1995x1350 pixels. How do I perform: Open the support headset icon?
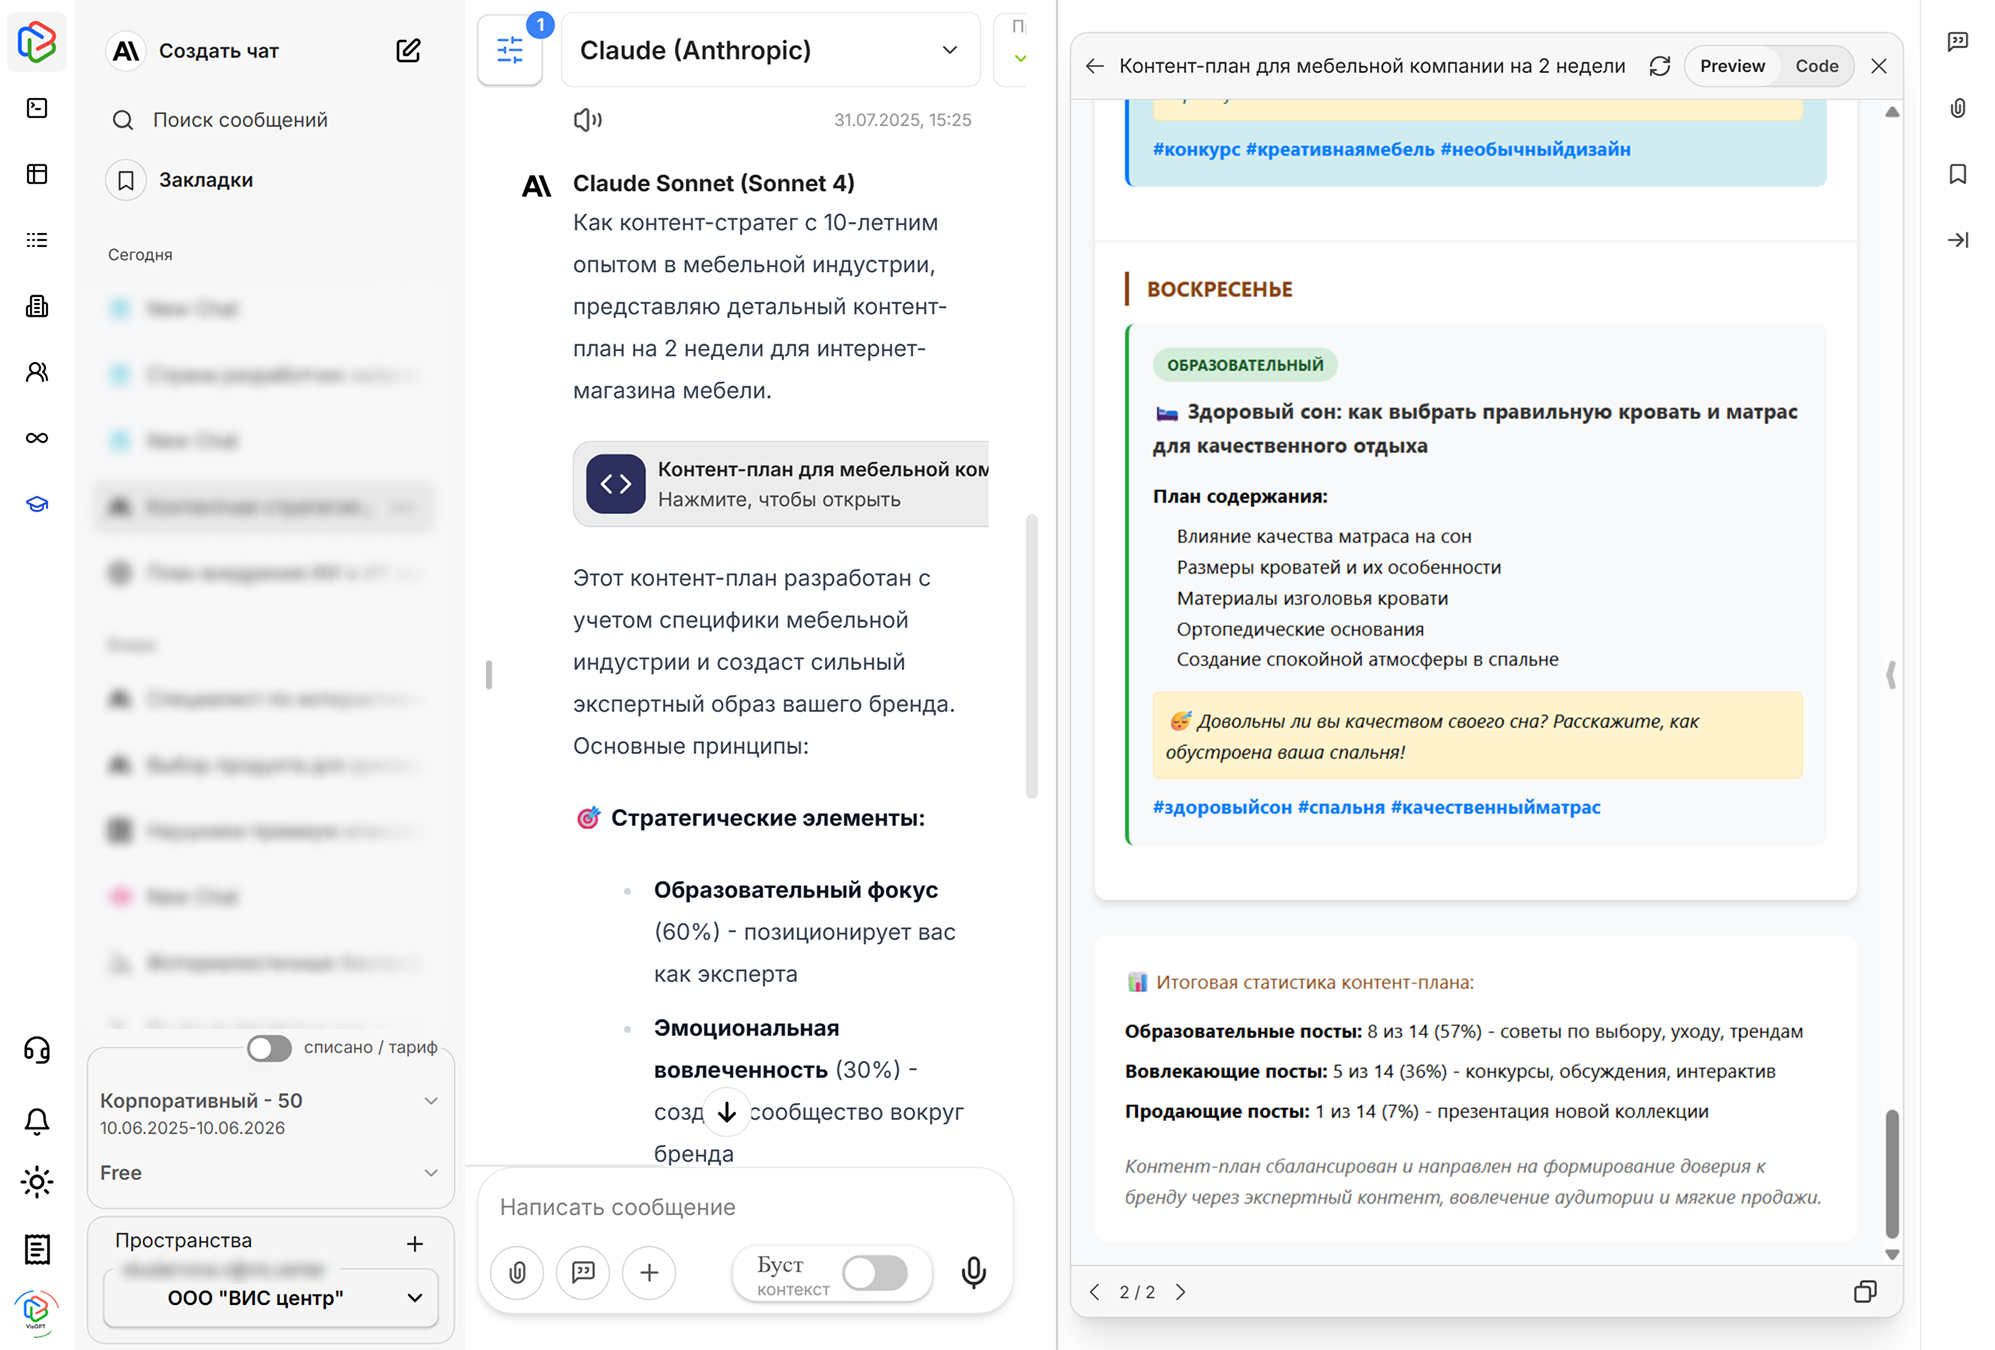tap(37, 1050)
